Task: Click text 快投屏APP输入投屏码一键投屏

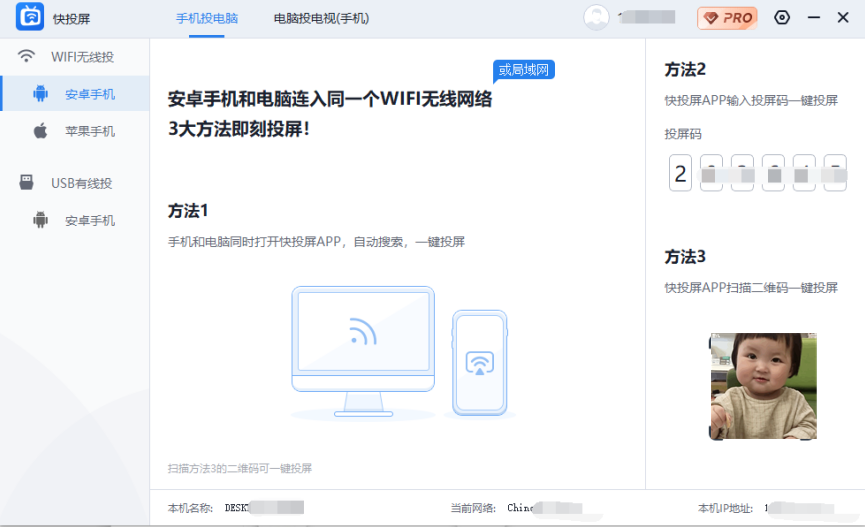Action: coord(751,100)
